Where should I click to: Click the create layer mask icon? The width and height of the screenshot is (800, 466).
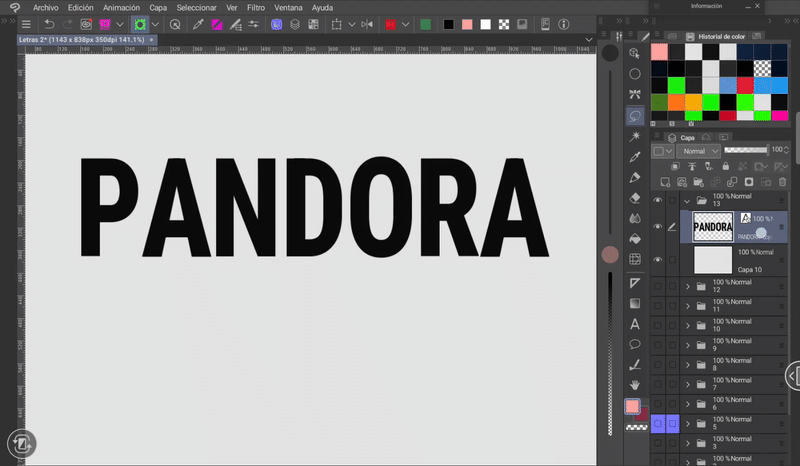click(x=748, y=182)
